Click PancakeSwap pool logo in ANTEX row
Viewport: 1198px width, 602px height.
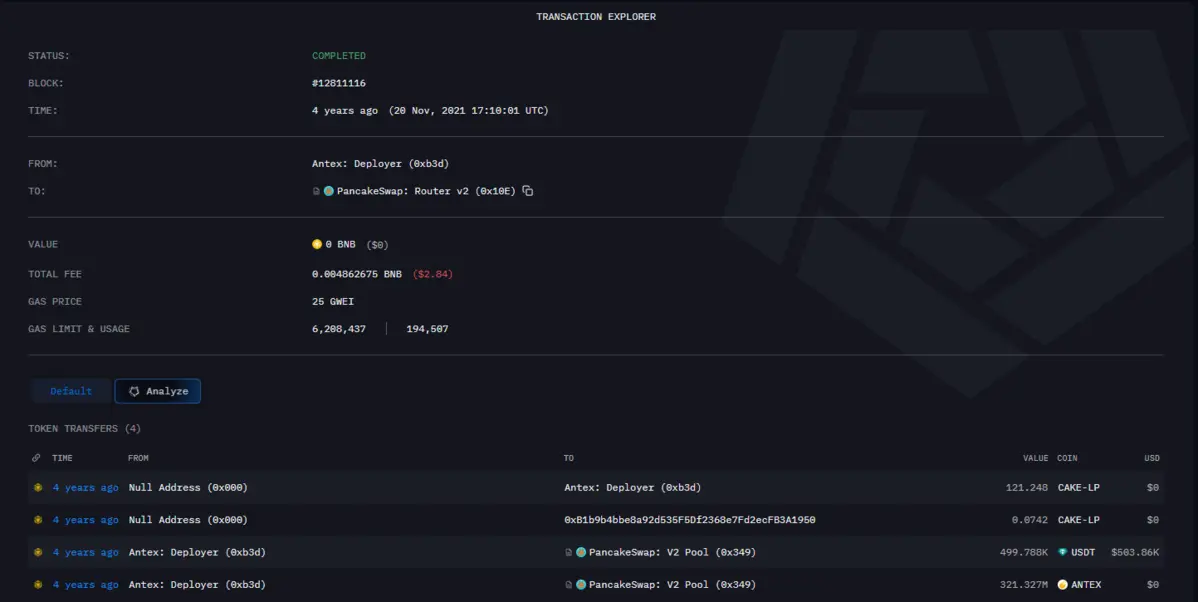pyautogui.click(x=581, y=584)
